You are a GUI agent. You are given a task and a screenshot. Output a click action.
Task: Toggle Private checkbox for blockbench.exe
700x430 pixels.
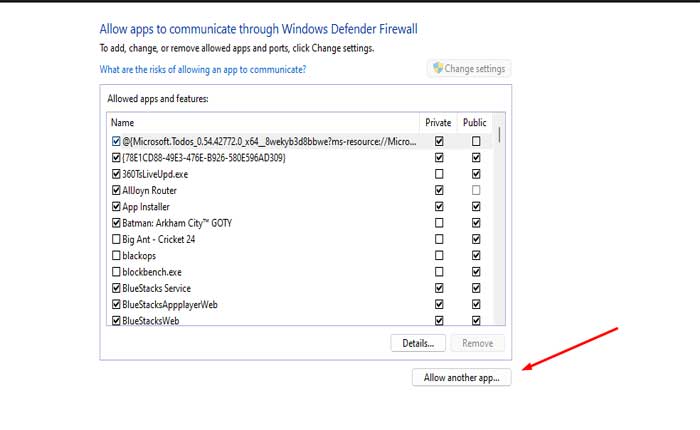pos(439,272)
